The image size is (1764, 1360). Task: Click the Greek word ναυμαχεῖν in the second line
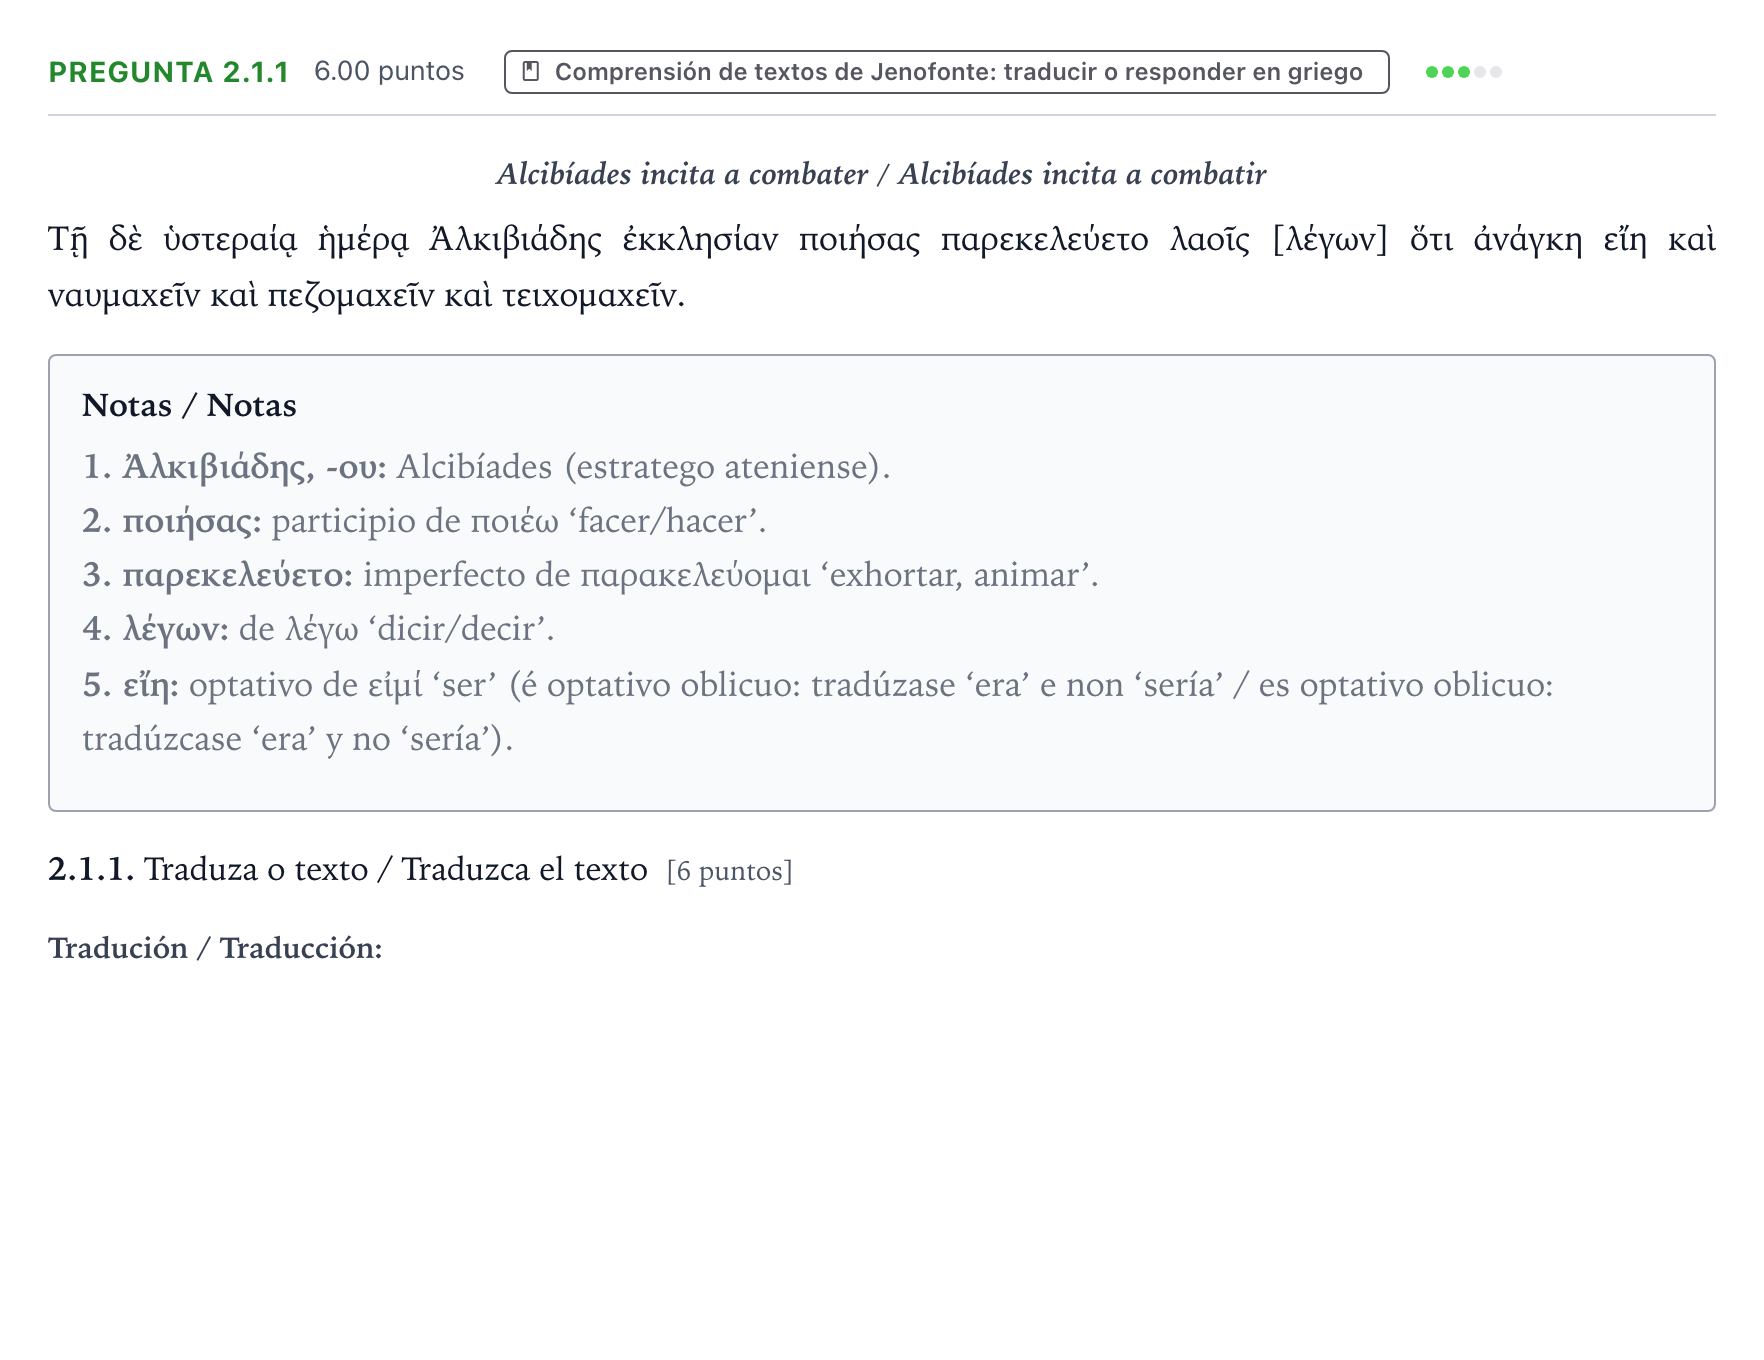(x=124, y=296)
